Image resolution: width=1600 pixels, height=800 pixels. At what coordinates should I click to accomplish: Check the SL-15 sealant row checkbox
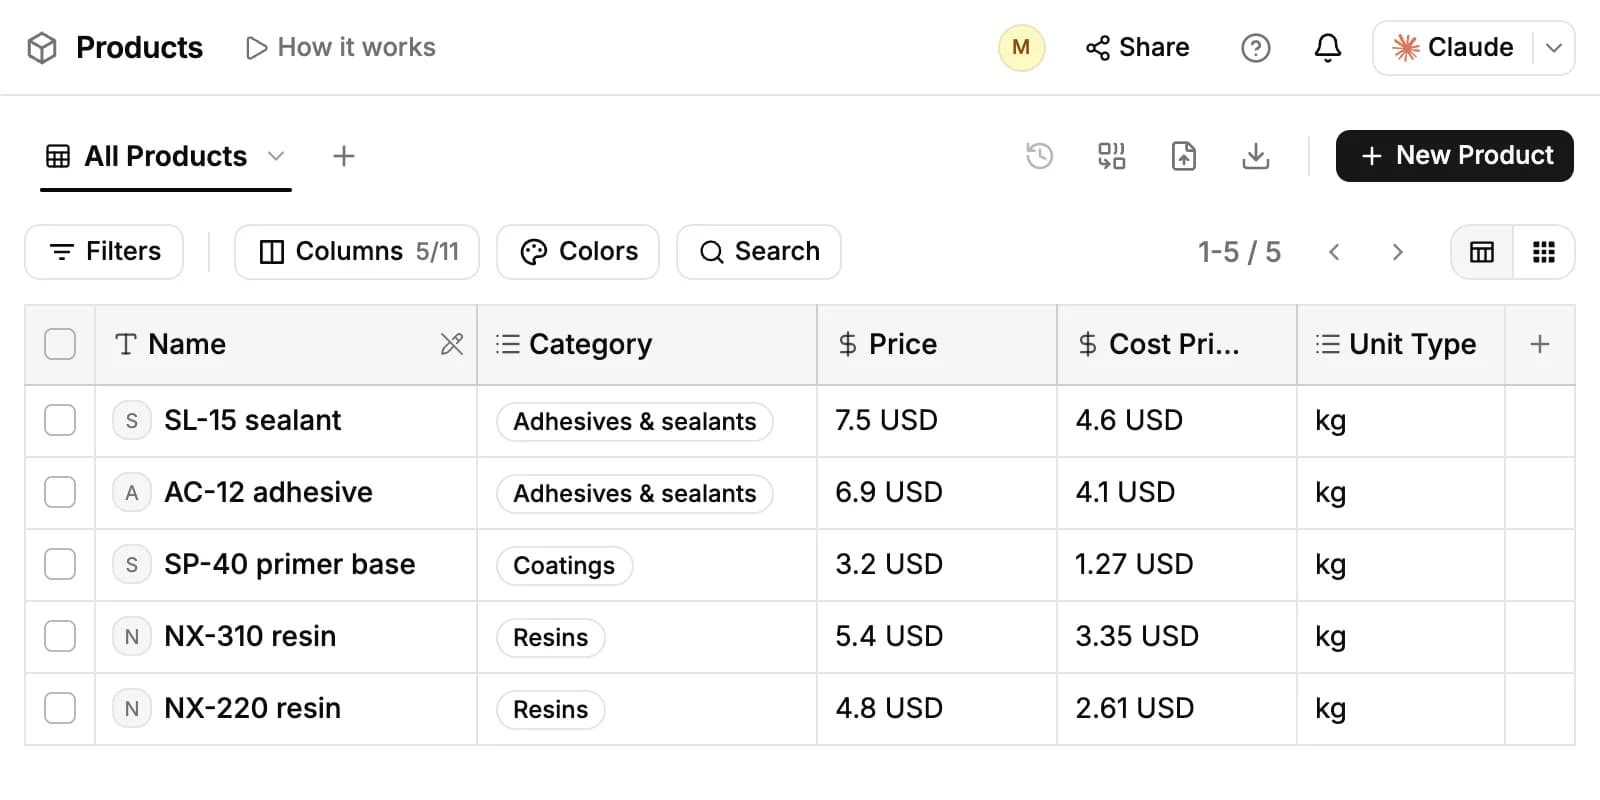pos(60,420)
